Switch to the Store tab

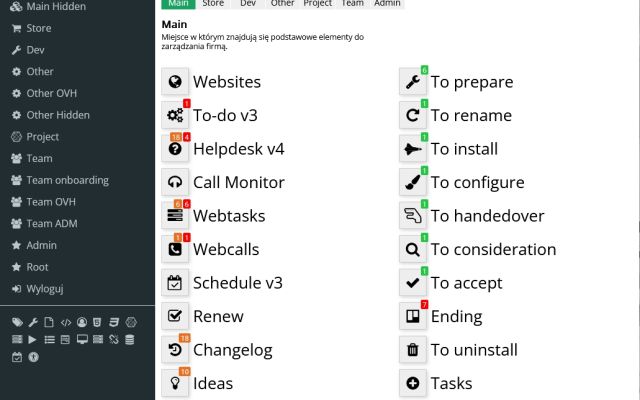(x=212, y=4)
